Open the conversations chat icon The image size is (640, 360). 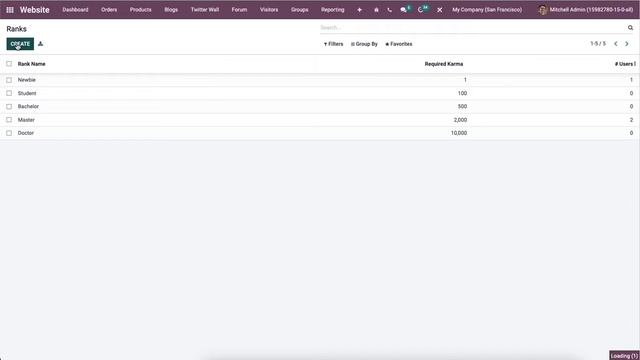[404, 10]
